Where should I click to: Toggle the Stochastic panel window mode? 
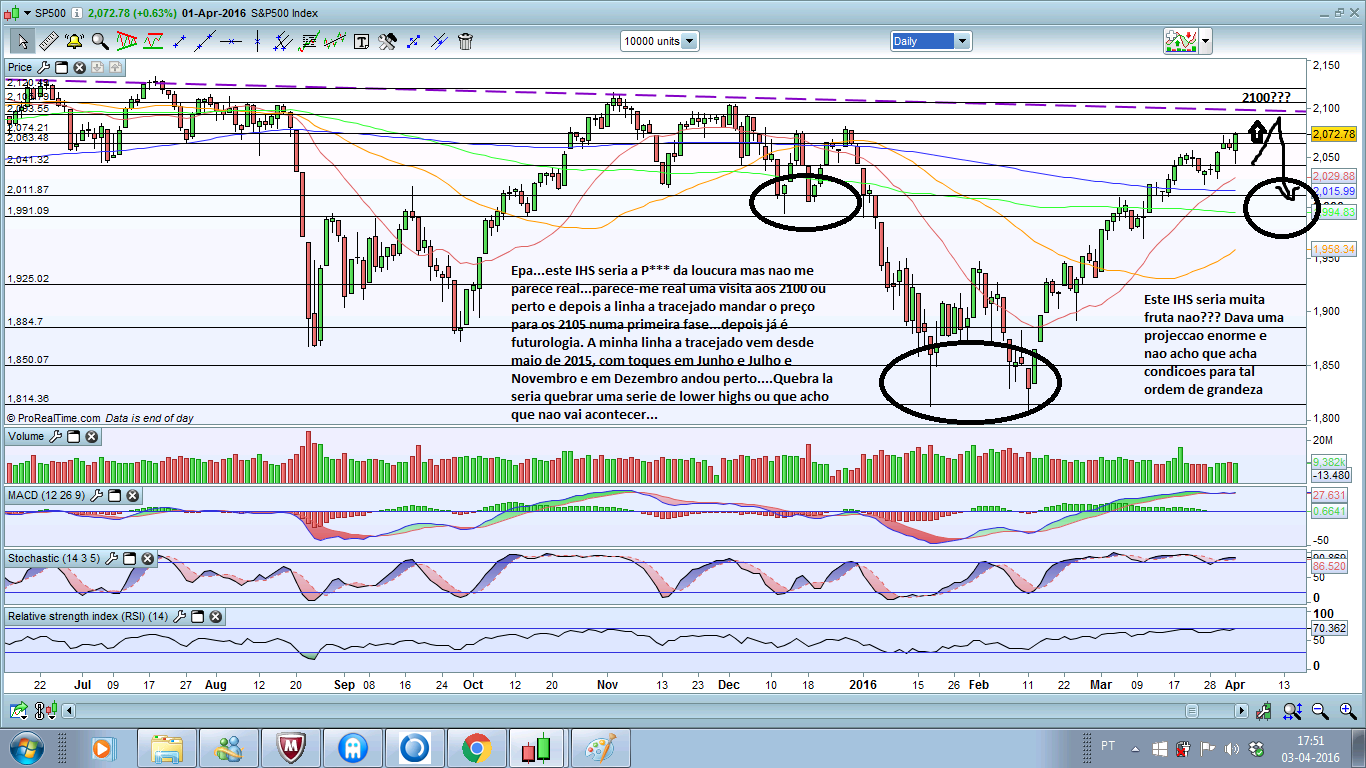tap(130, 557)
